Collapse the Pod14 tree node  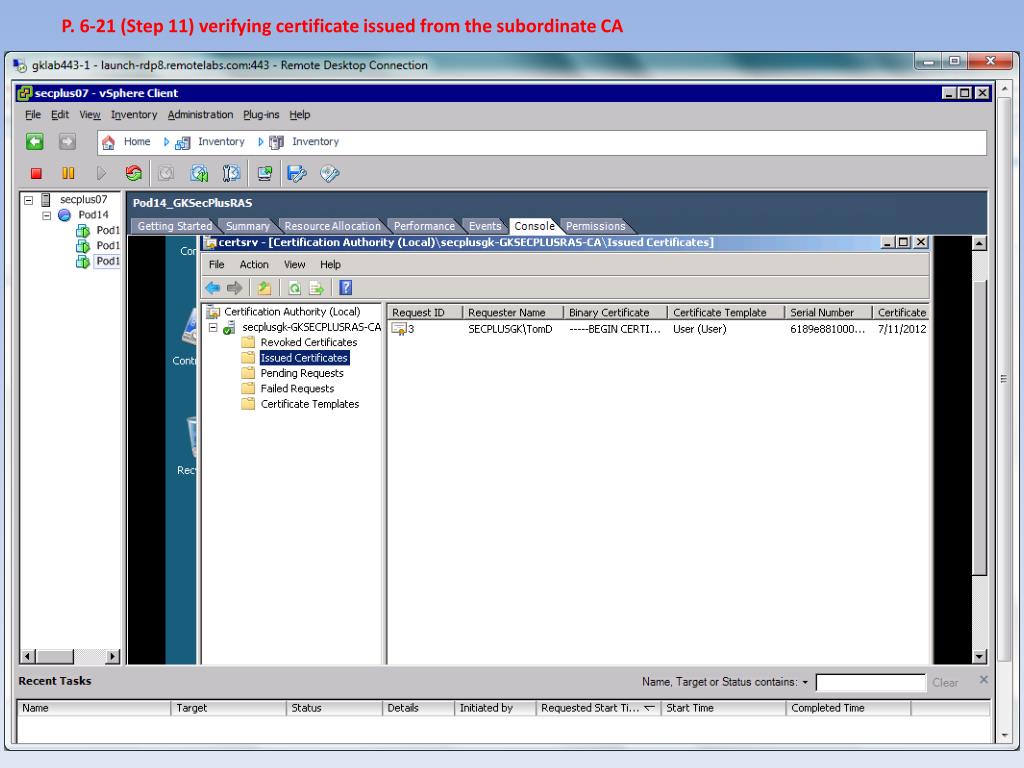click(46, 216)
